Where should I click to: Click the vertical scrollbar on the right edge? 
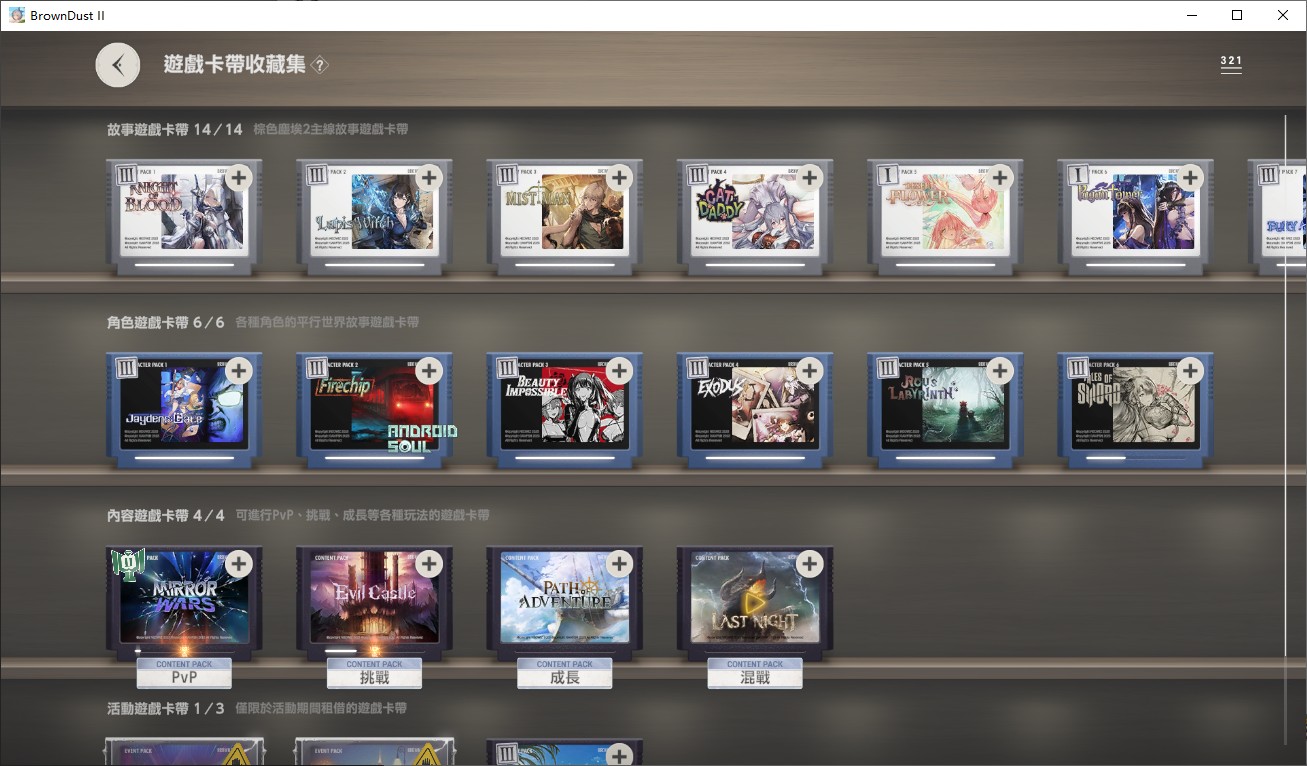click(x=1286, y=386)
